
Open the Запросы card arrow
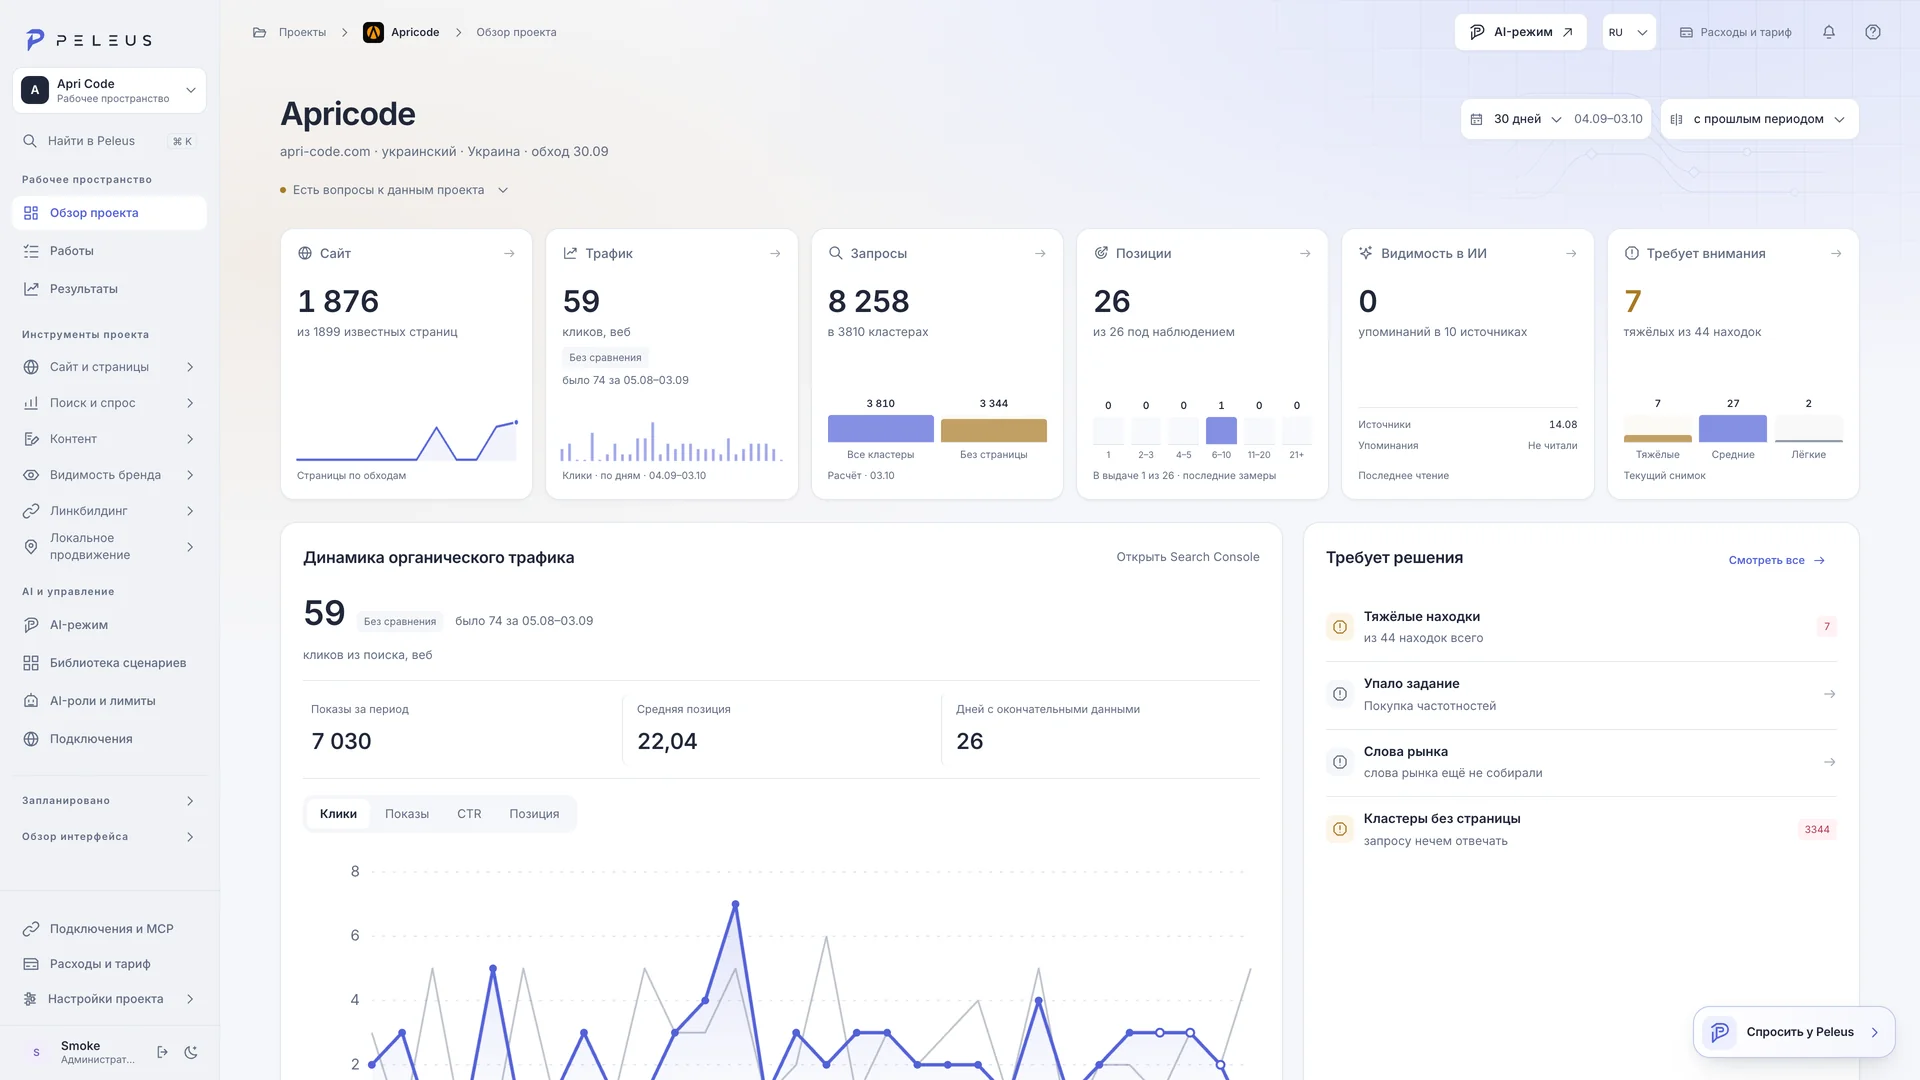pyautogui.click(x=1040, y=254)
